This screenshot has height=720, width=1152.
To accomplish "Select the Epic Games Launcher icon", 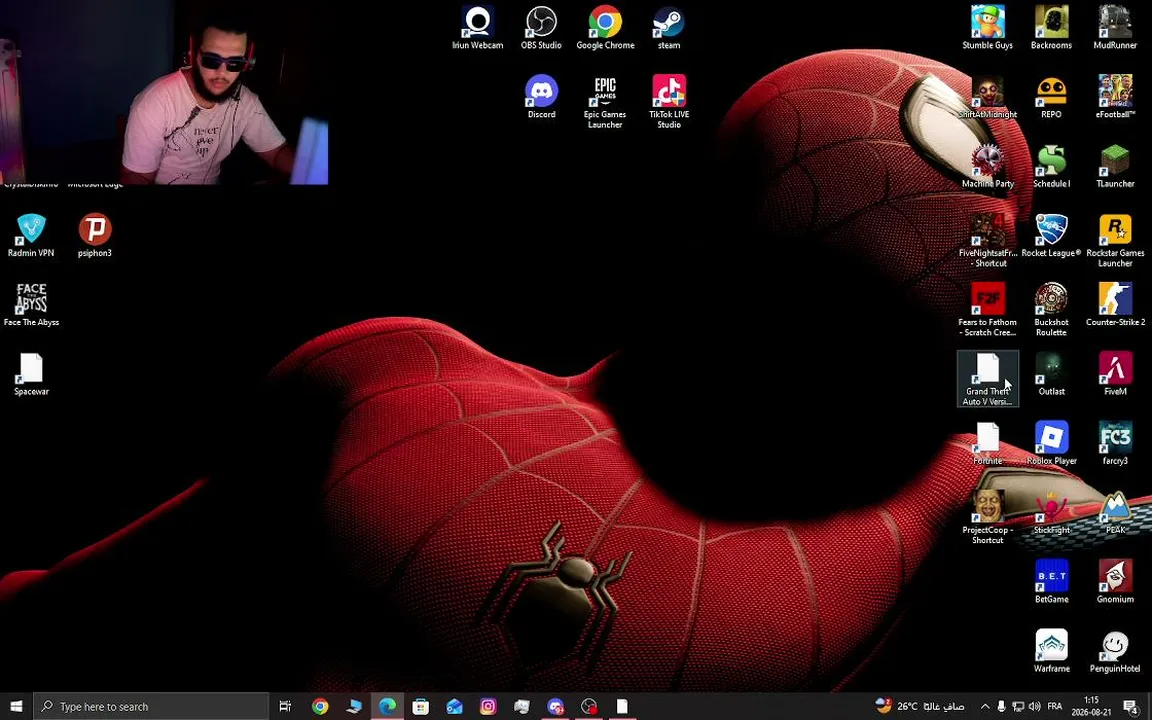I will click(x=605, y=102).
